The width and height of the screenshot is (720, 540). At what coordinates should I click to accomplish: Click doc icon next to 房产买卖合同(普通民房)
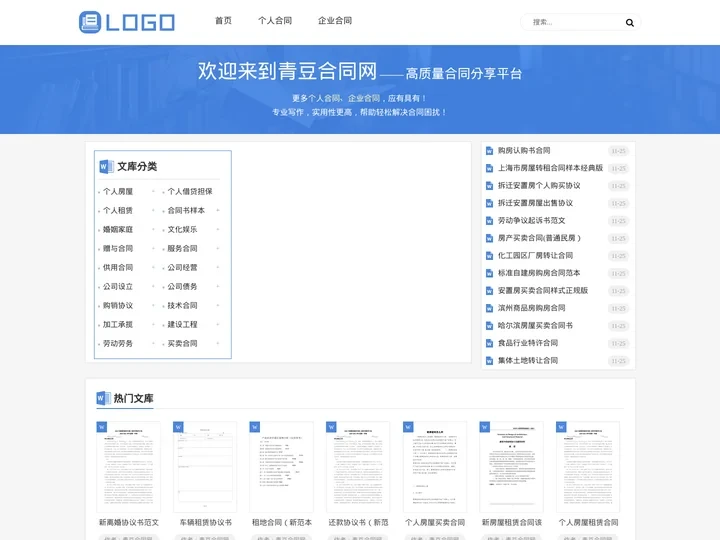coord(489,238)
